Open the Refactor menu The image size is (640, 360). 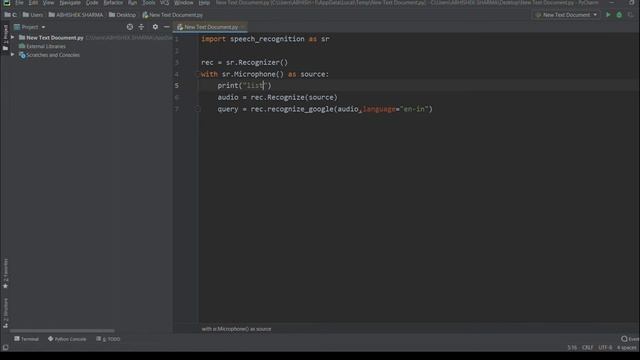tap(113, 3)
